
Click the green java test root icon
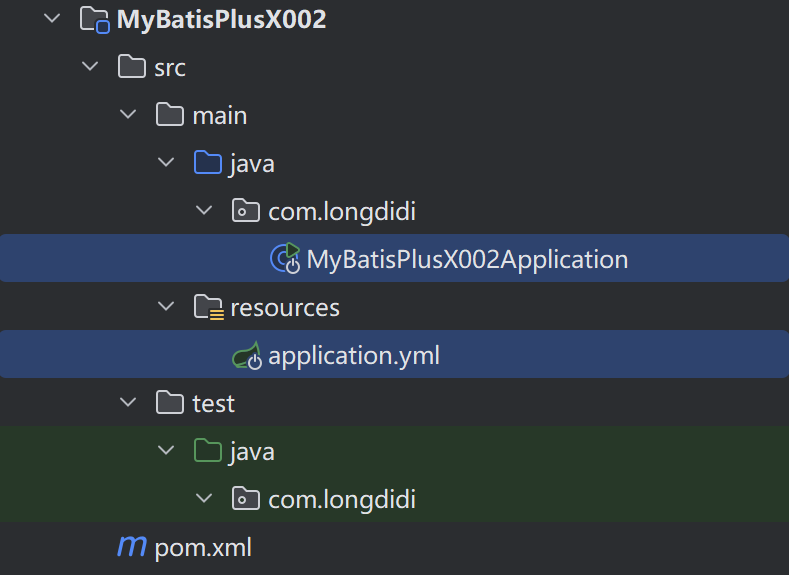pos(208,450)
